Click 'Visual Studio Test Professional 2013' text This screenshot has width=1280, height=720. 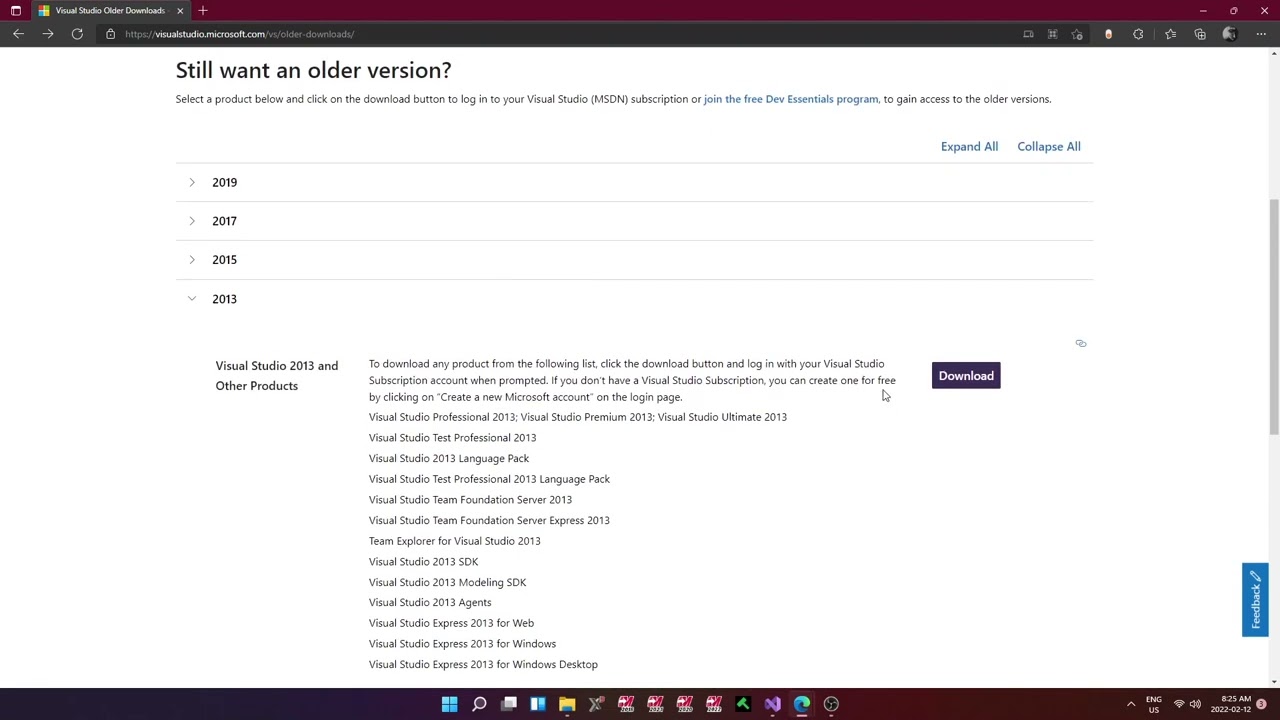click(452, 438)
